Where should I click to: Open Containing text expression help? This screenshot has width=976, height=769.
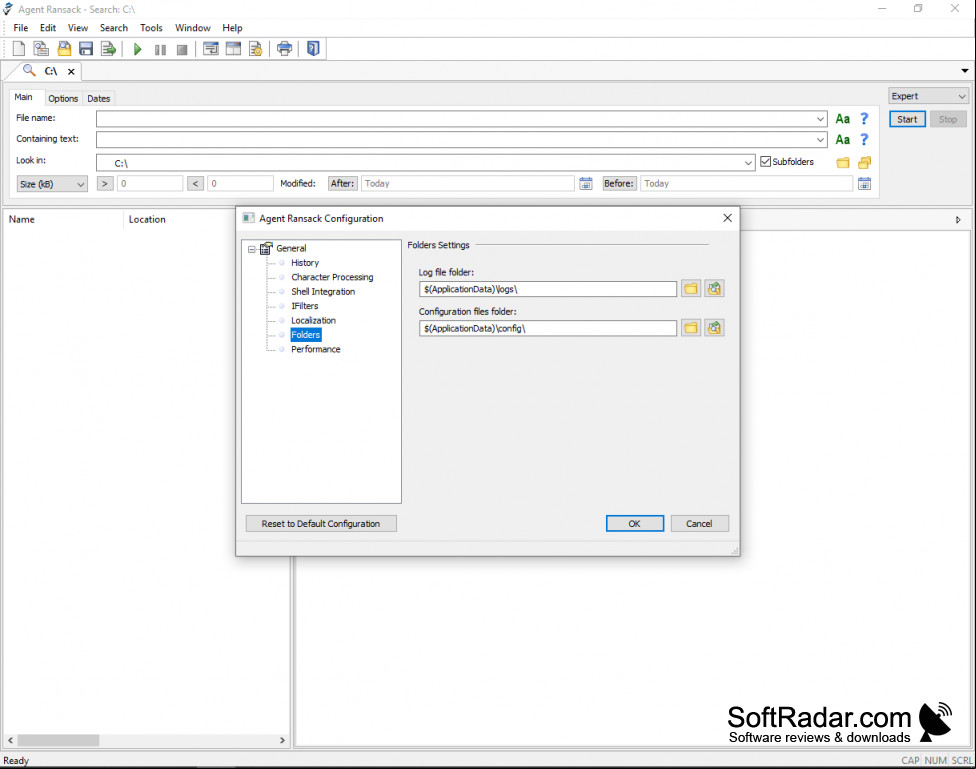[864, 139]
